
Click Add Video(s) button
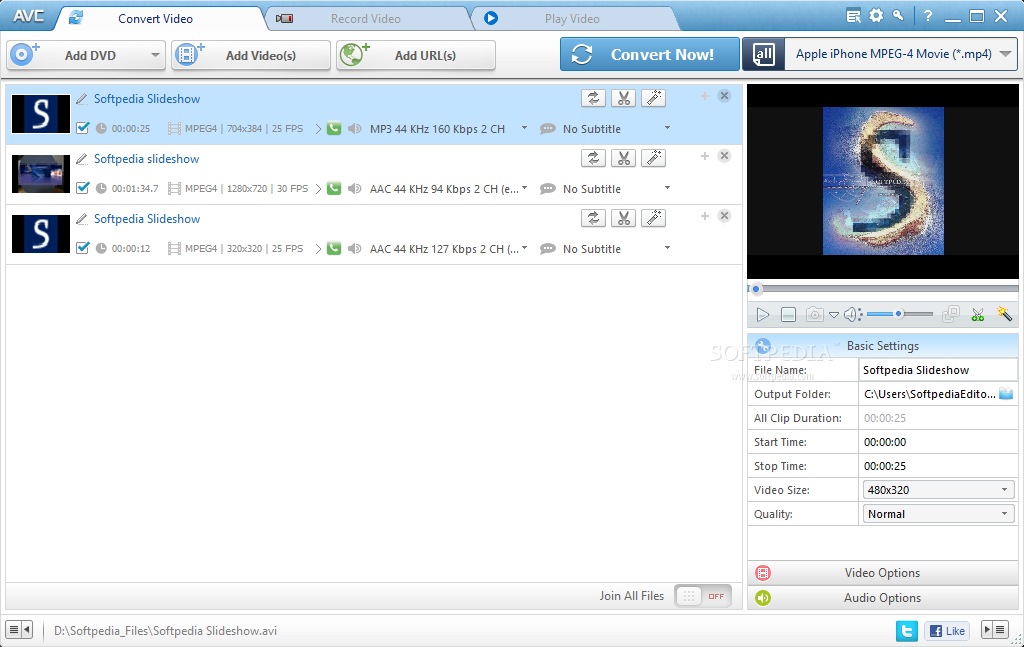point(251,55)
